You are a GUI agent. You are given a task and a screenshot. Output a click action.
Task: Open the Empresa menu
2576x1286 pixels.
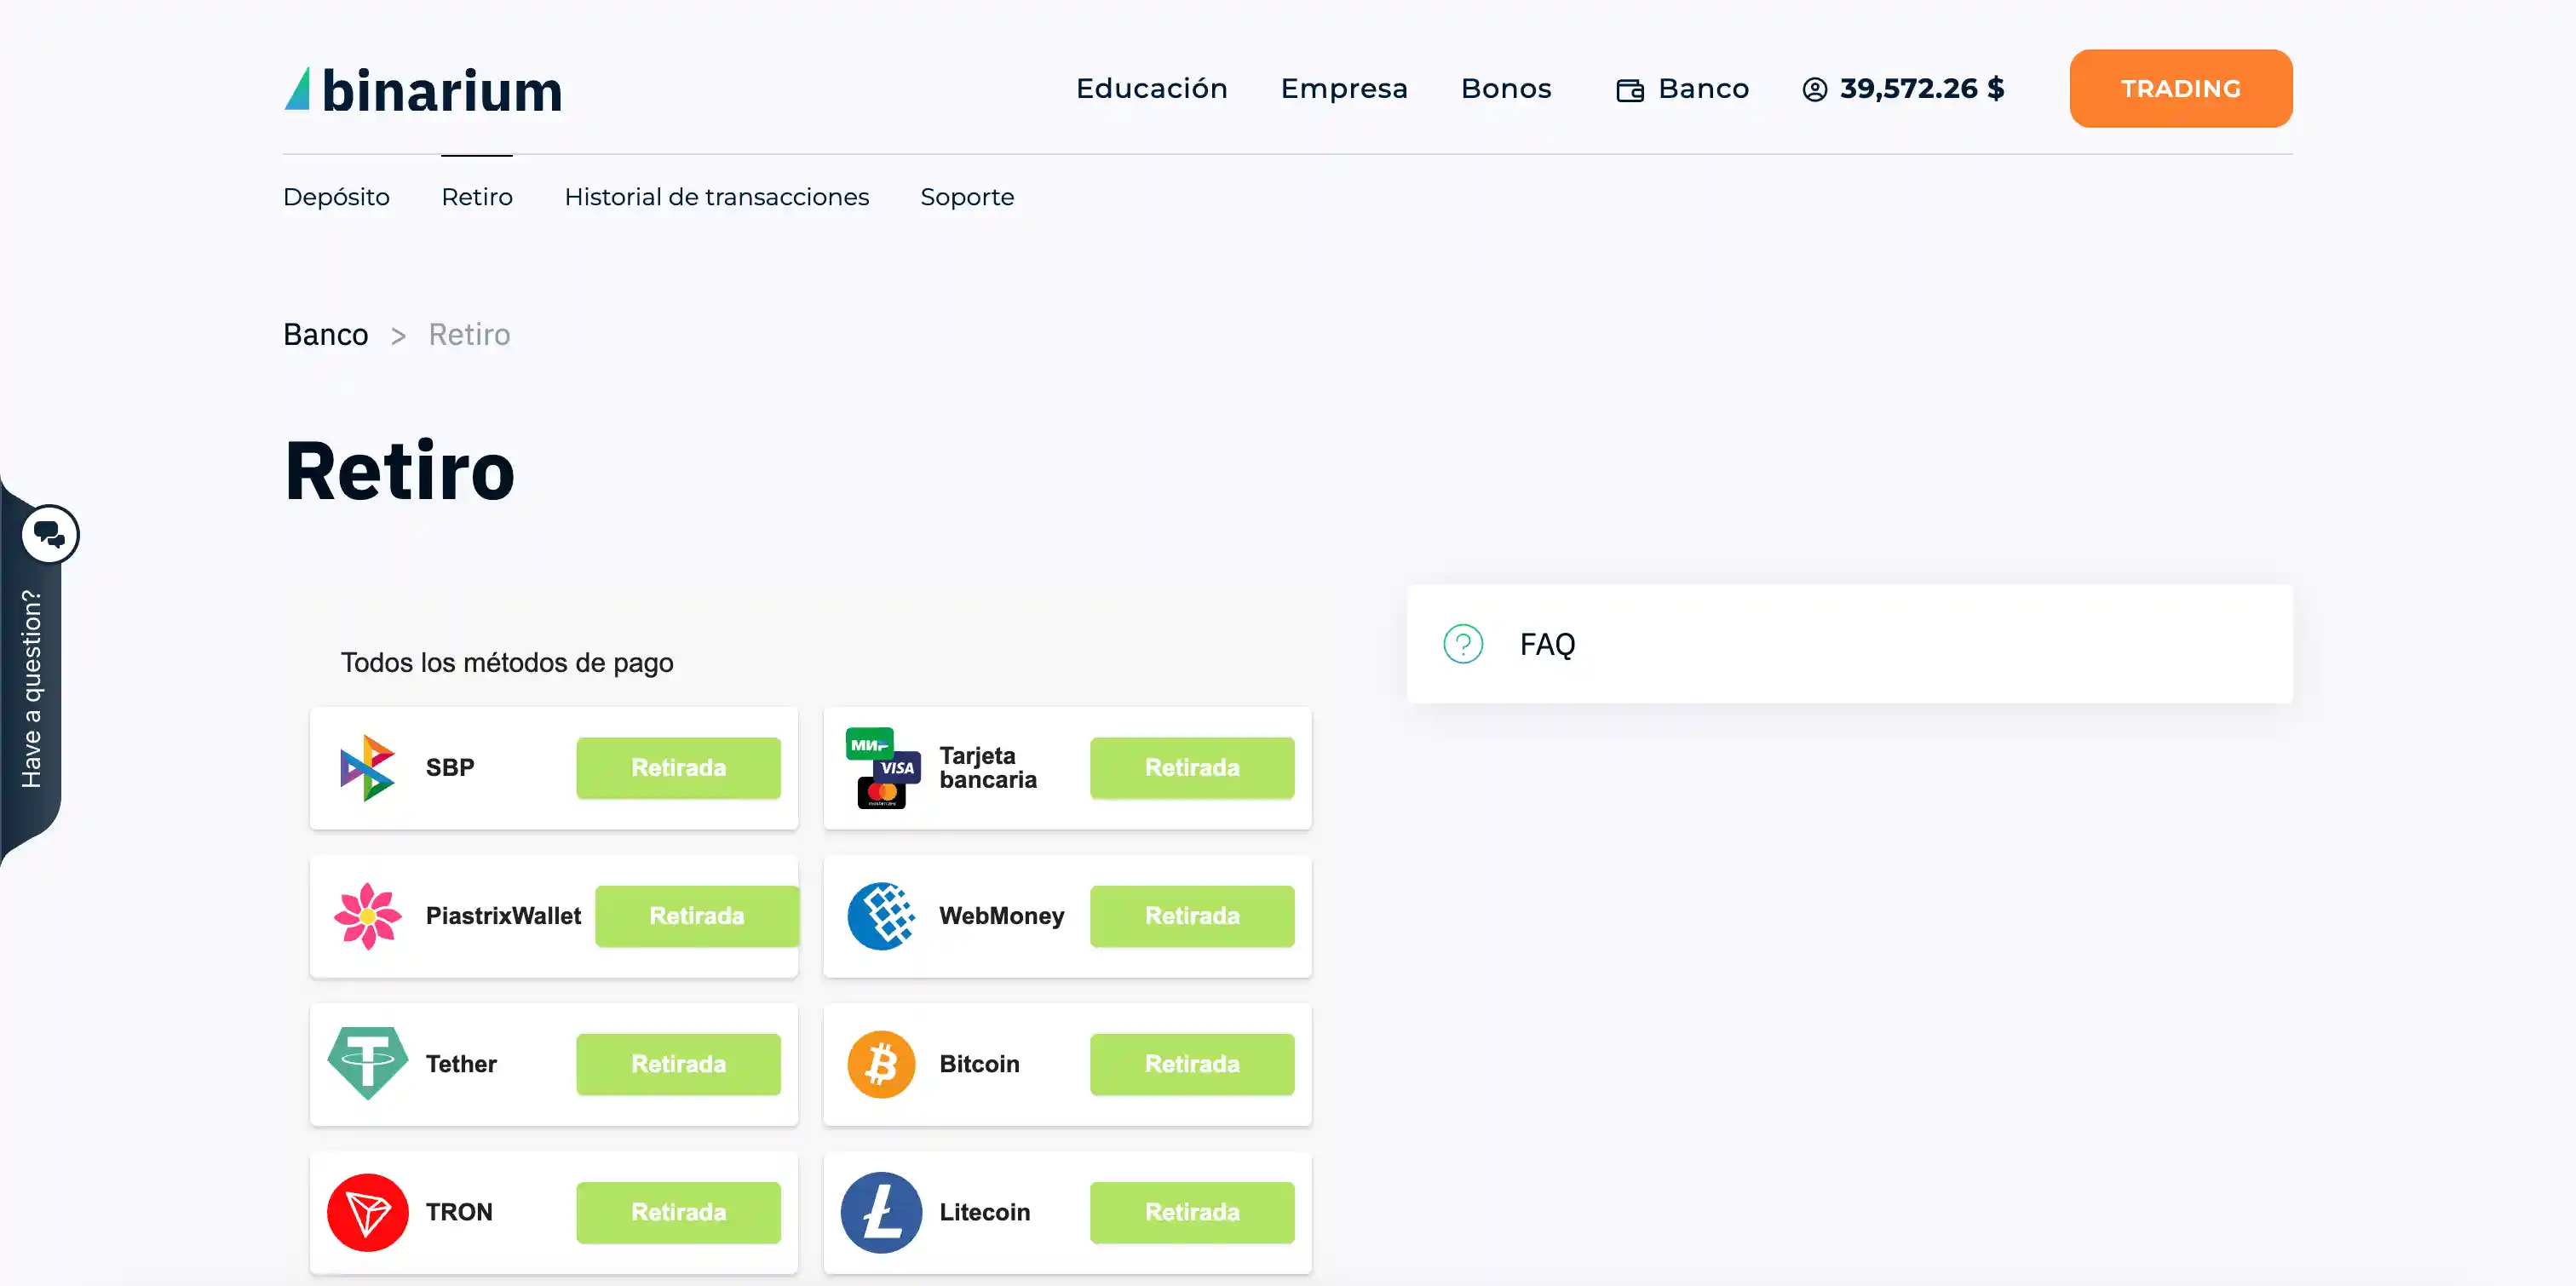(x=1344, y=88)
